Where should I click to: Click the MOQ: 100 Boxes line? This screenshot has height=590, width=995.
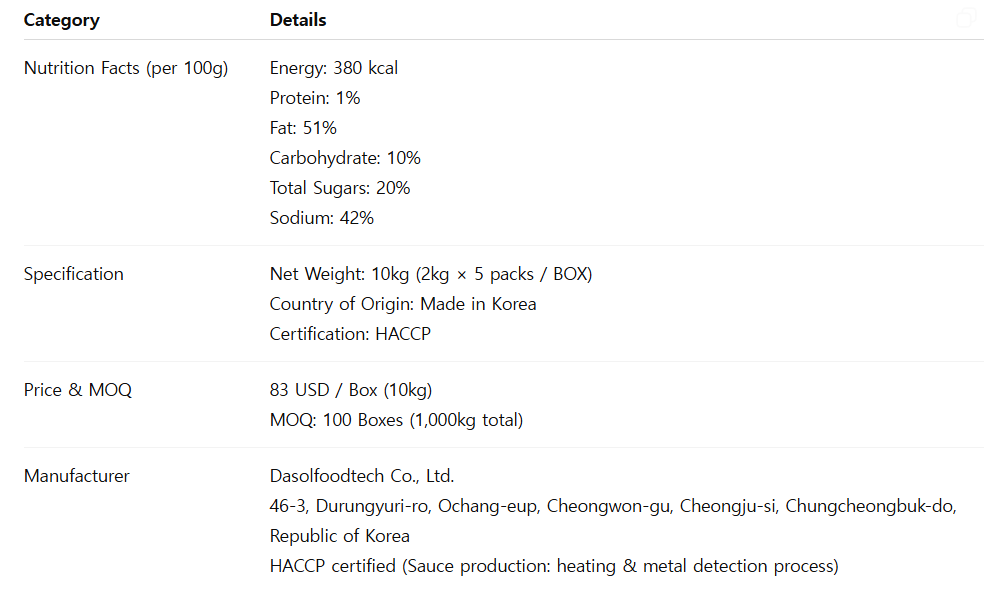coord(396,420)
